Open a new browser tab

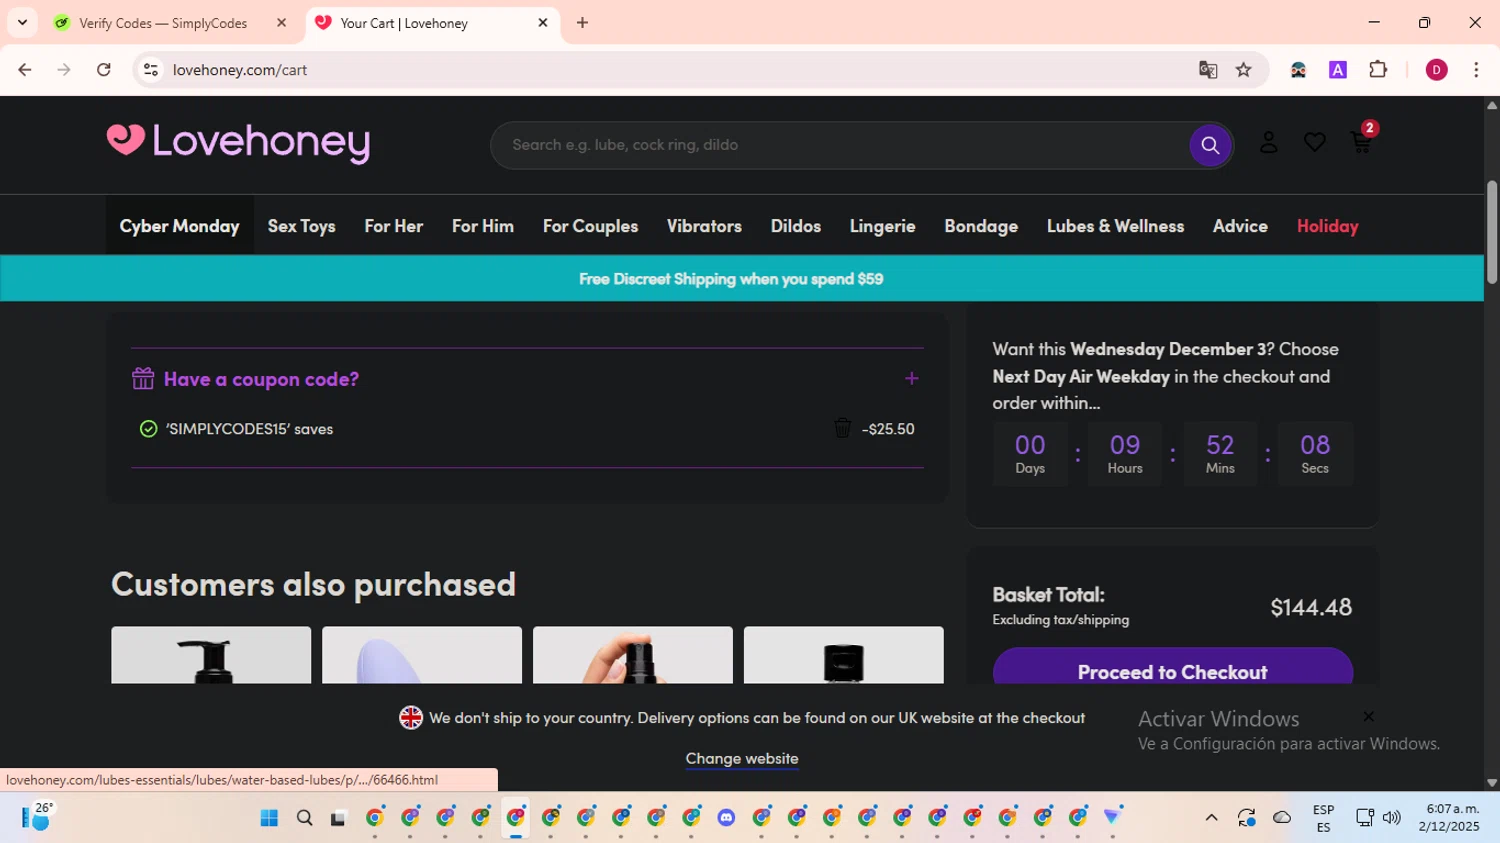point(582,22)
